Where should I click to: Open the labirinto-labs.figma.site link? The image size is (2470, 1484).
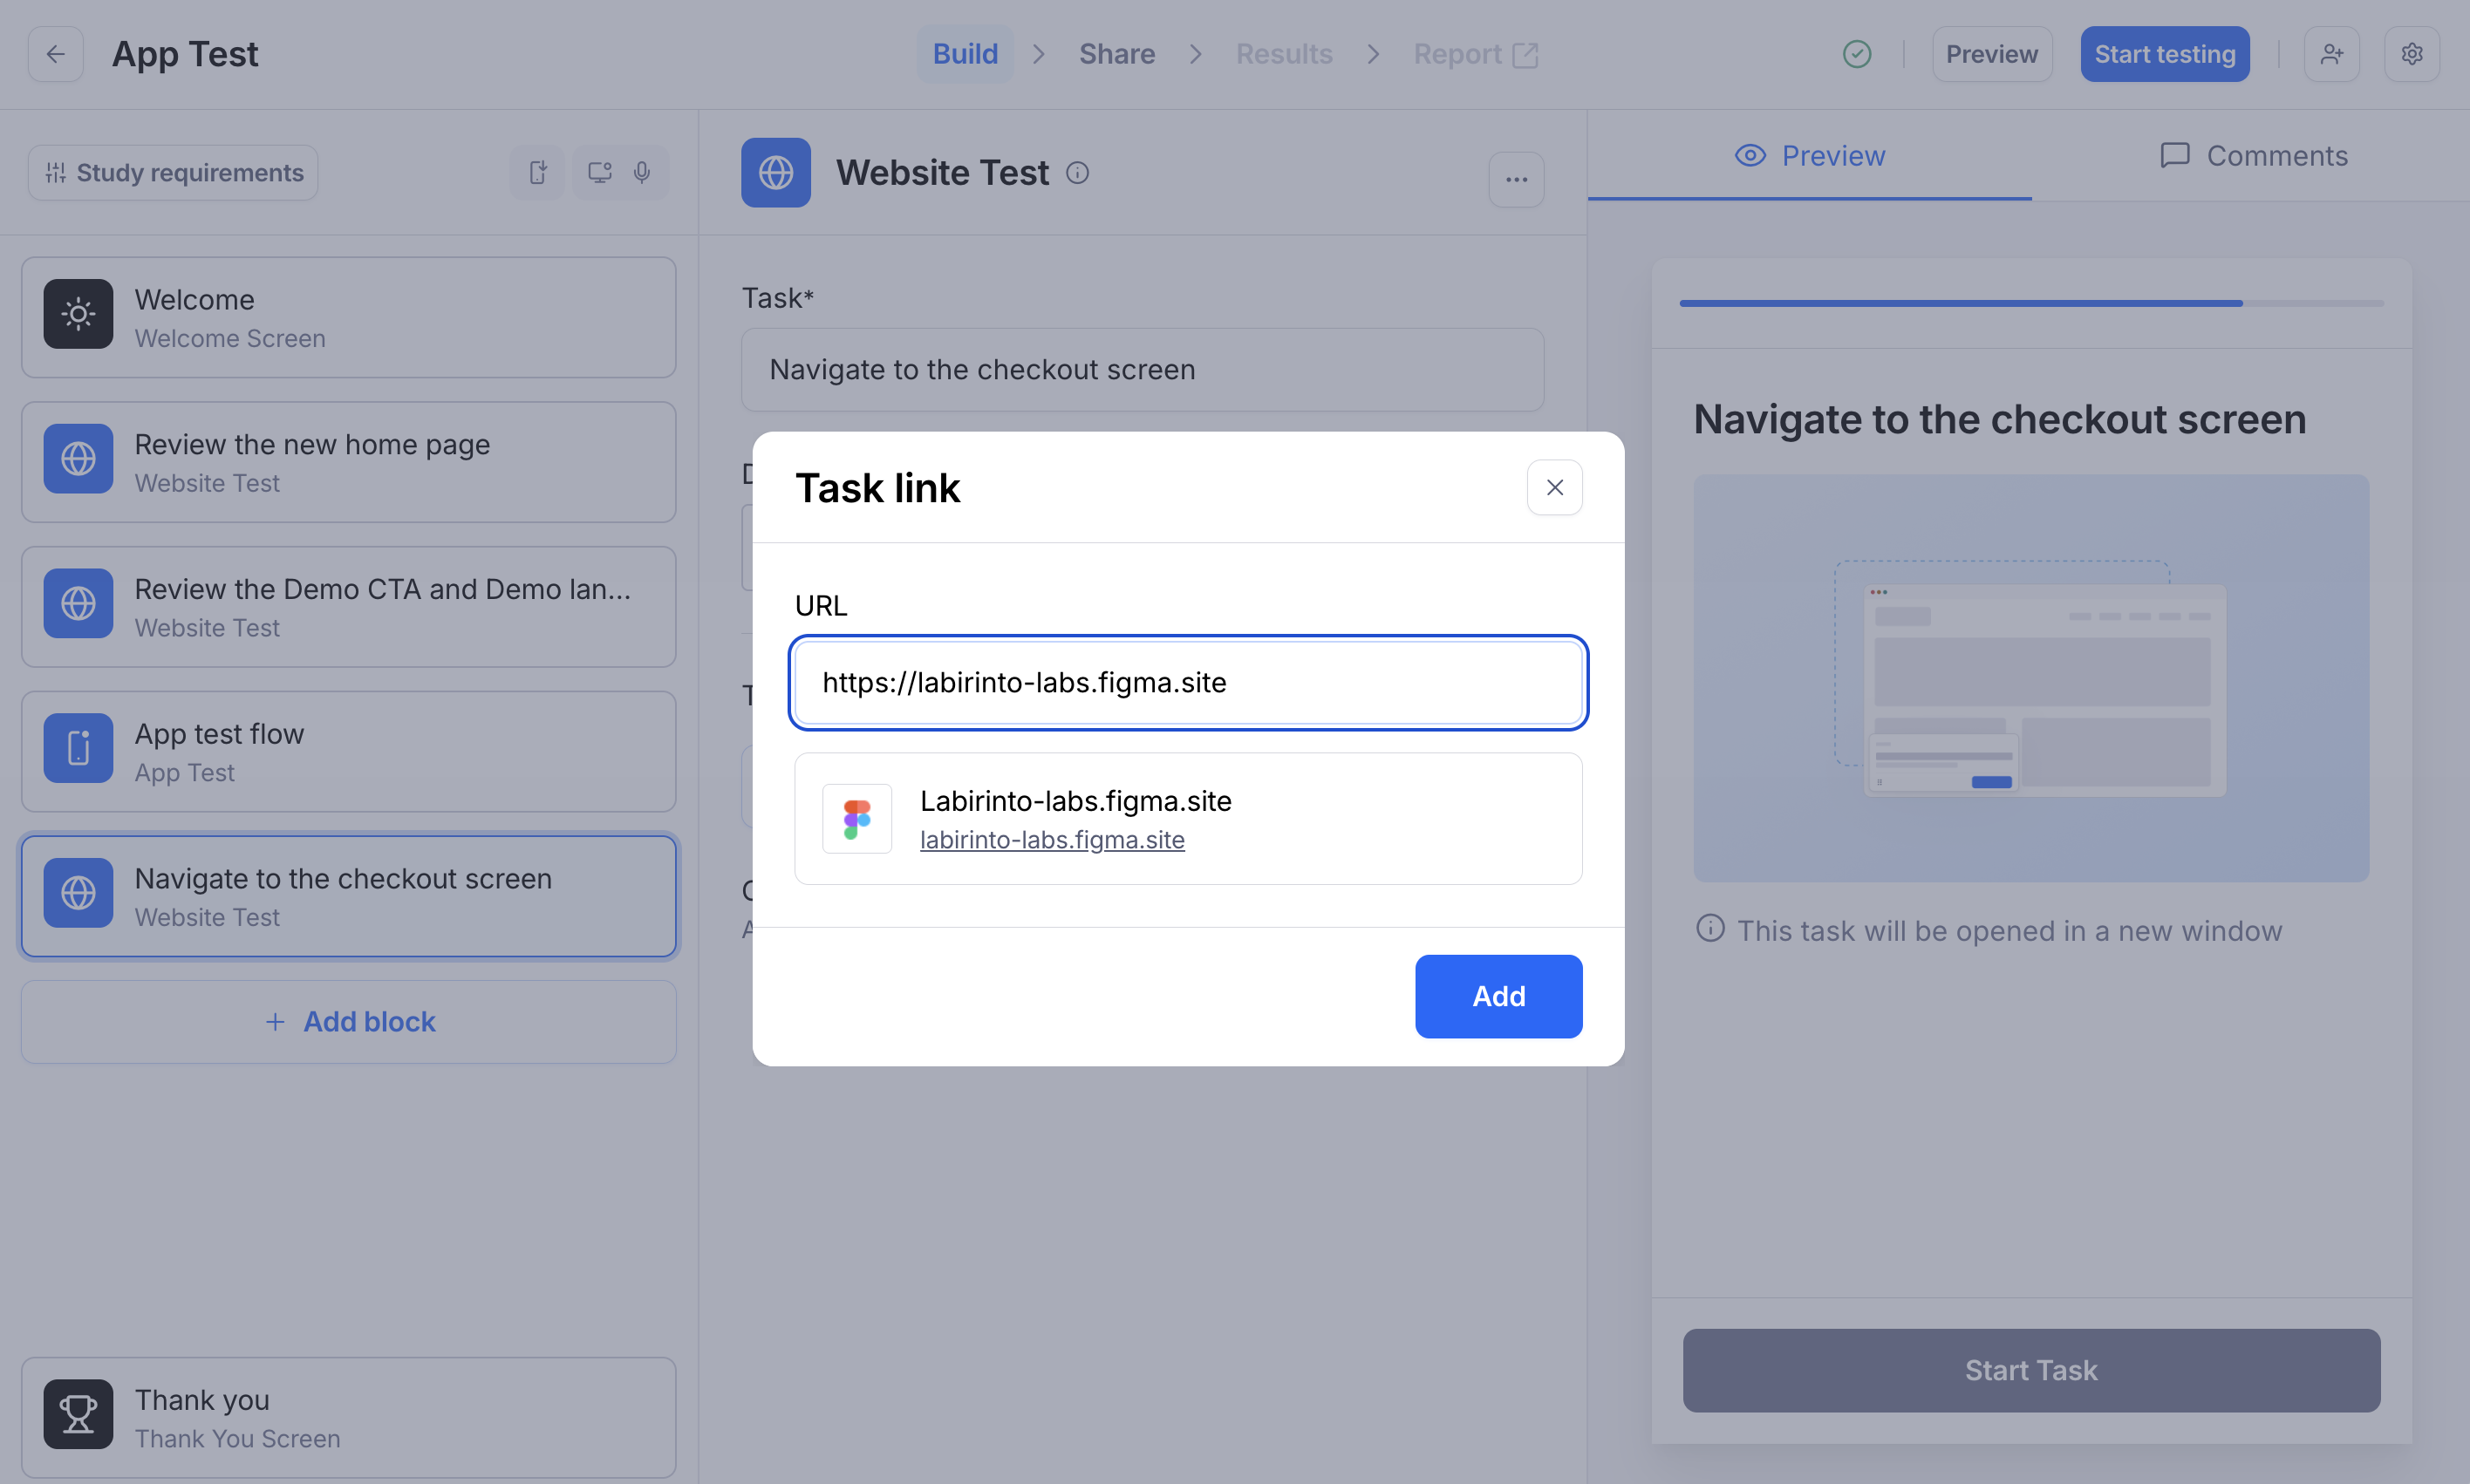point(1051,840)
